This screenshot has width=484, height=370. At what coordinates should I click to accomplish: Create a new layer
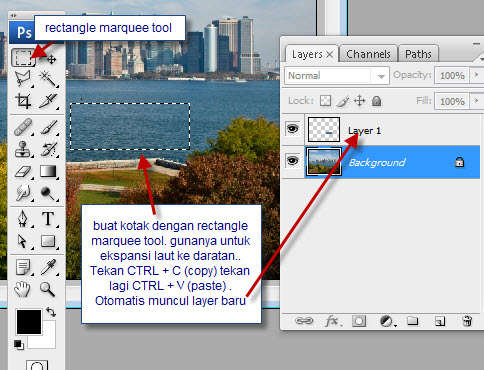click(x=440, y=321)
